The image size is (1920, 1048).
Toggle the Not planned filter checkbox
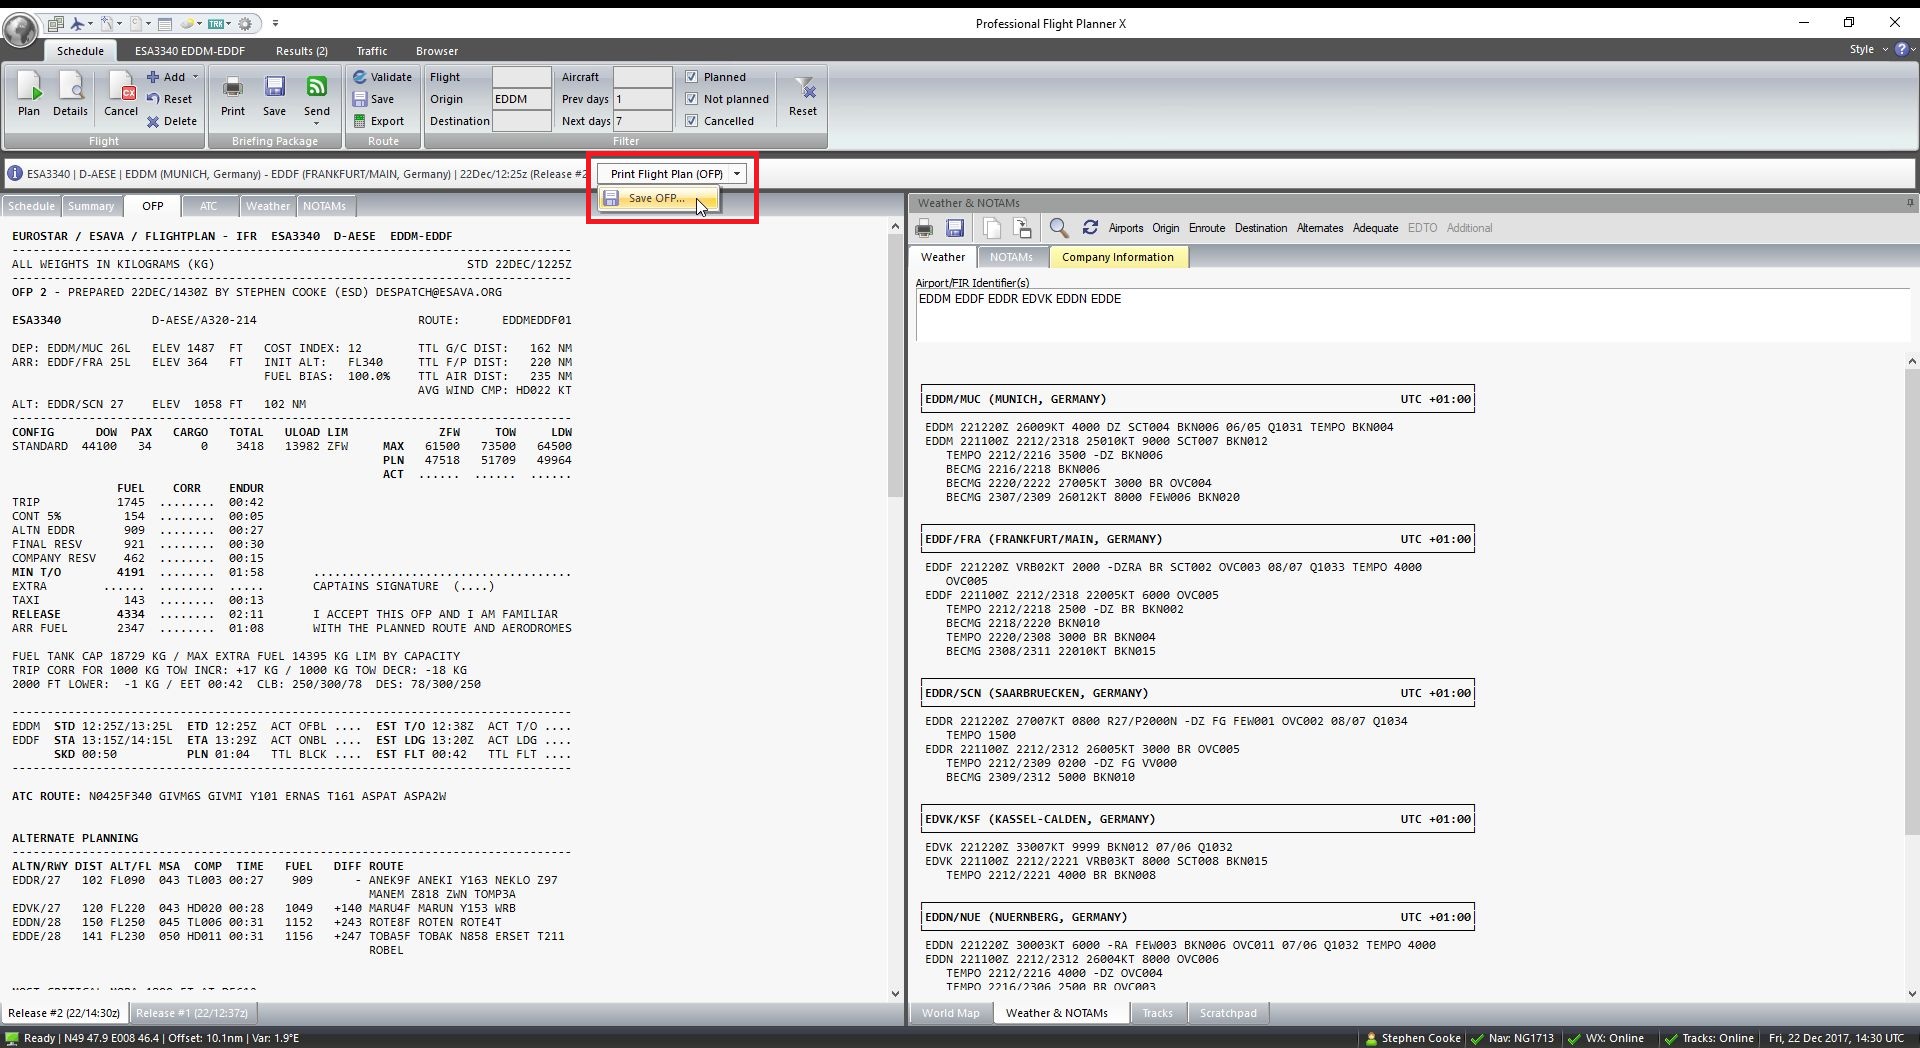click(x=691, y=99)
